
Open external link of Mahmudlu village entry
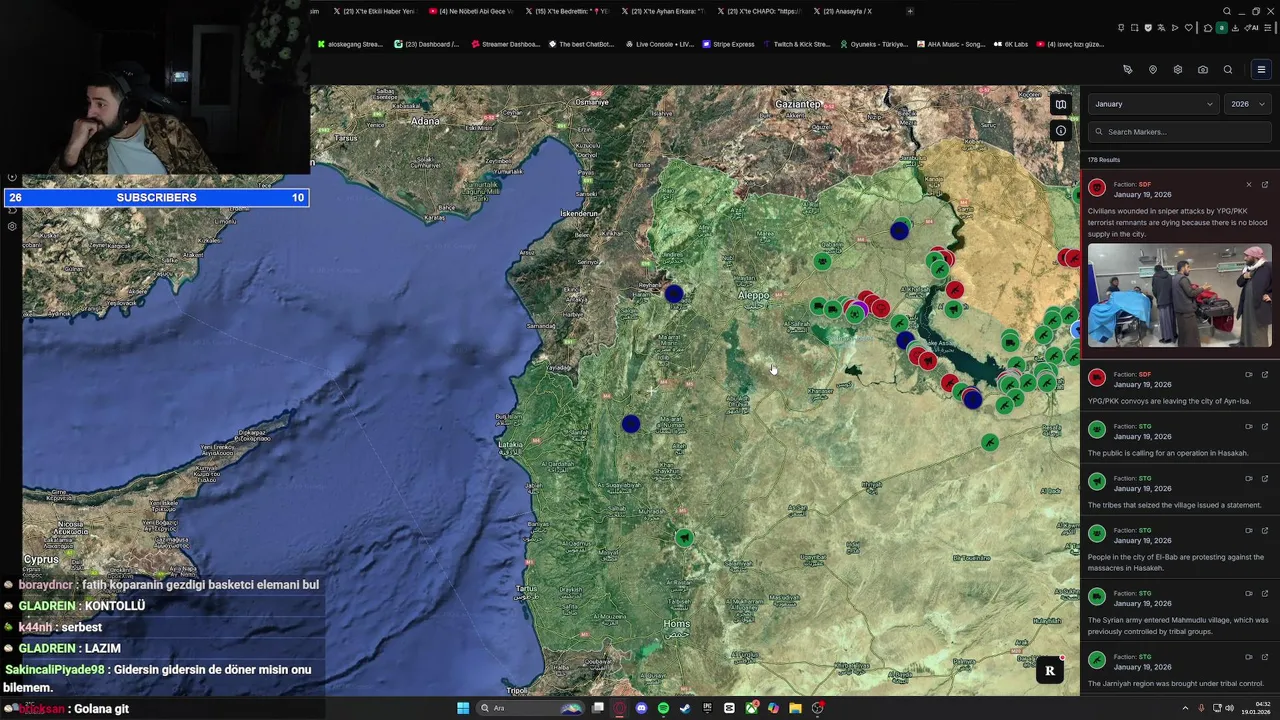tap(1265, 594)
